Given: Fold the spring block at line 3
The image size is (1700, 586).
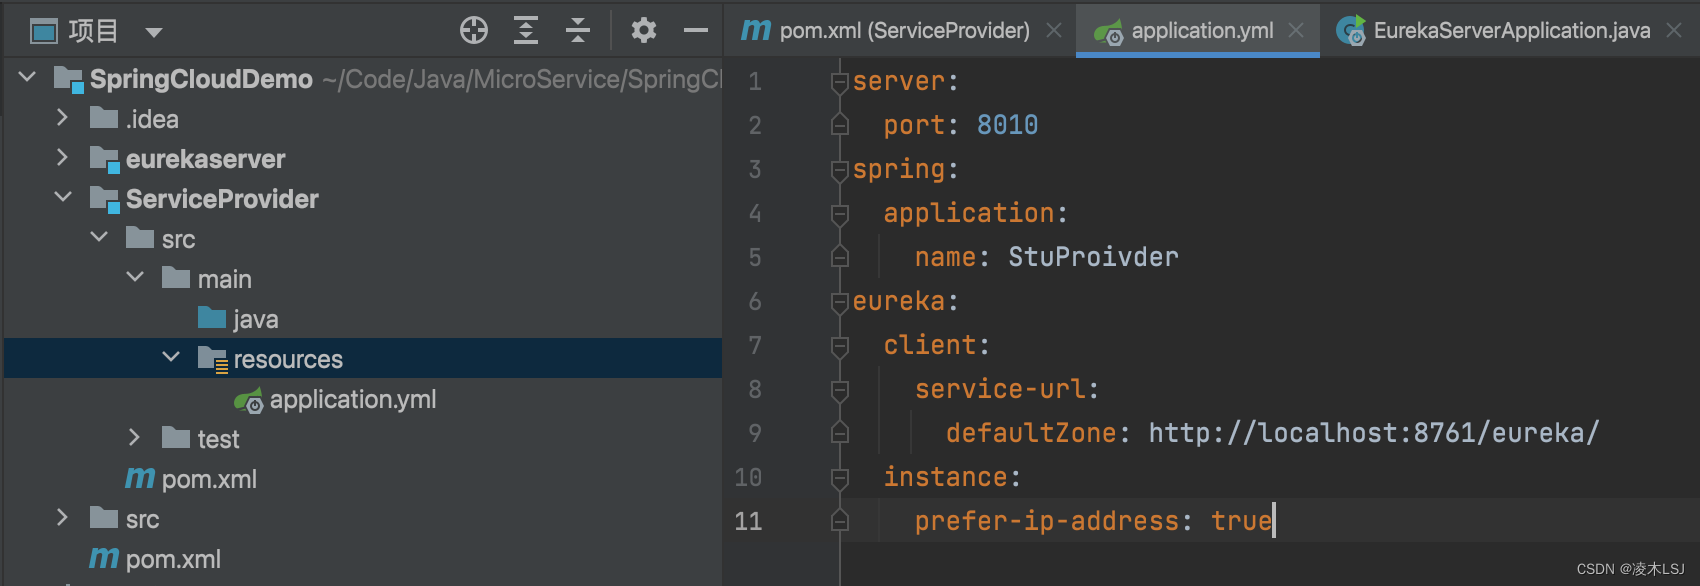Looking at the screenshot, I should click(x=840, y=169).
